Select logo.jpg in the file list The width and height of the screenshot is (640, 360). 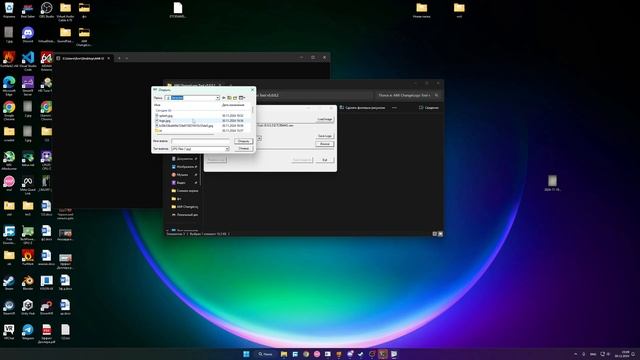164,121
